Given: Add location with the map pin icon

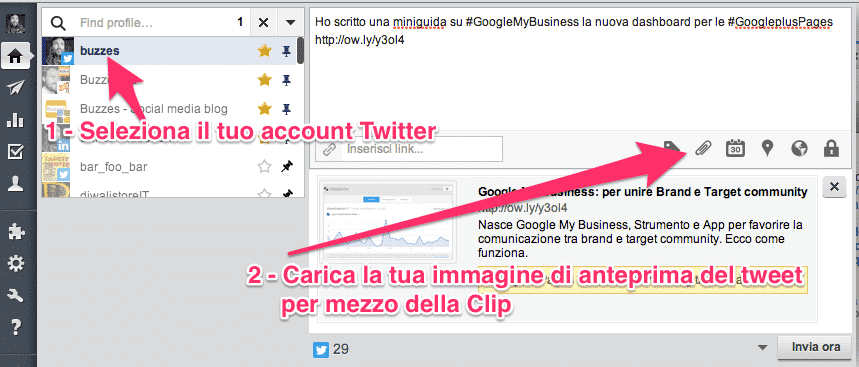Looking at the screenshot, I should click(x=768, y=148).
